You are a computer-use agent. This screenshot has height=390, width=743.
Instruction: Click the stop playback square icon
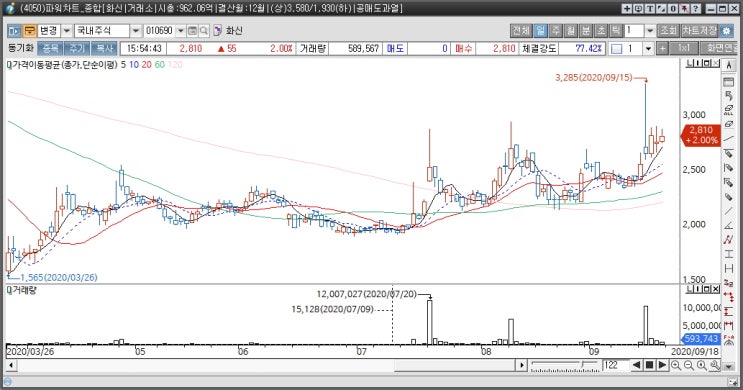649,365
